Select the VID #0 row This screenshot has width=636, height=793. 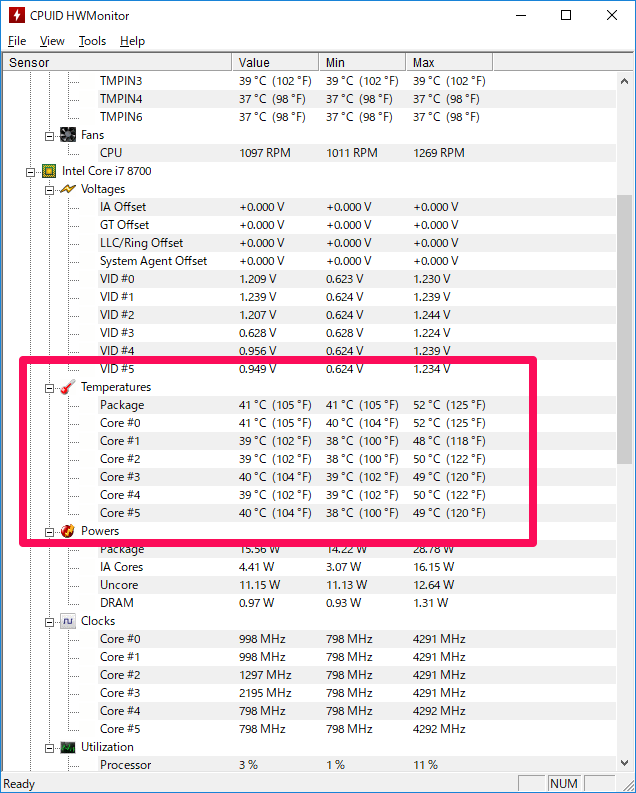coord(357,279)
